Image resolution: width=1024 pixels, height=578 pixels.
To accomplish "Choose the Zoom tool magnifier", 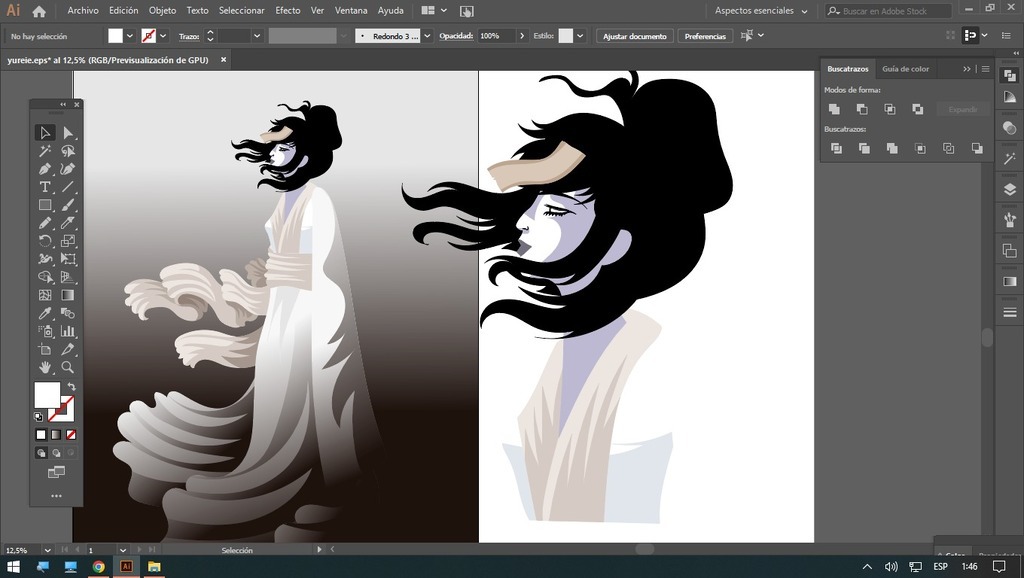I will tap(68, 367).
